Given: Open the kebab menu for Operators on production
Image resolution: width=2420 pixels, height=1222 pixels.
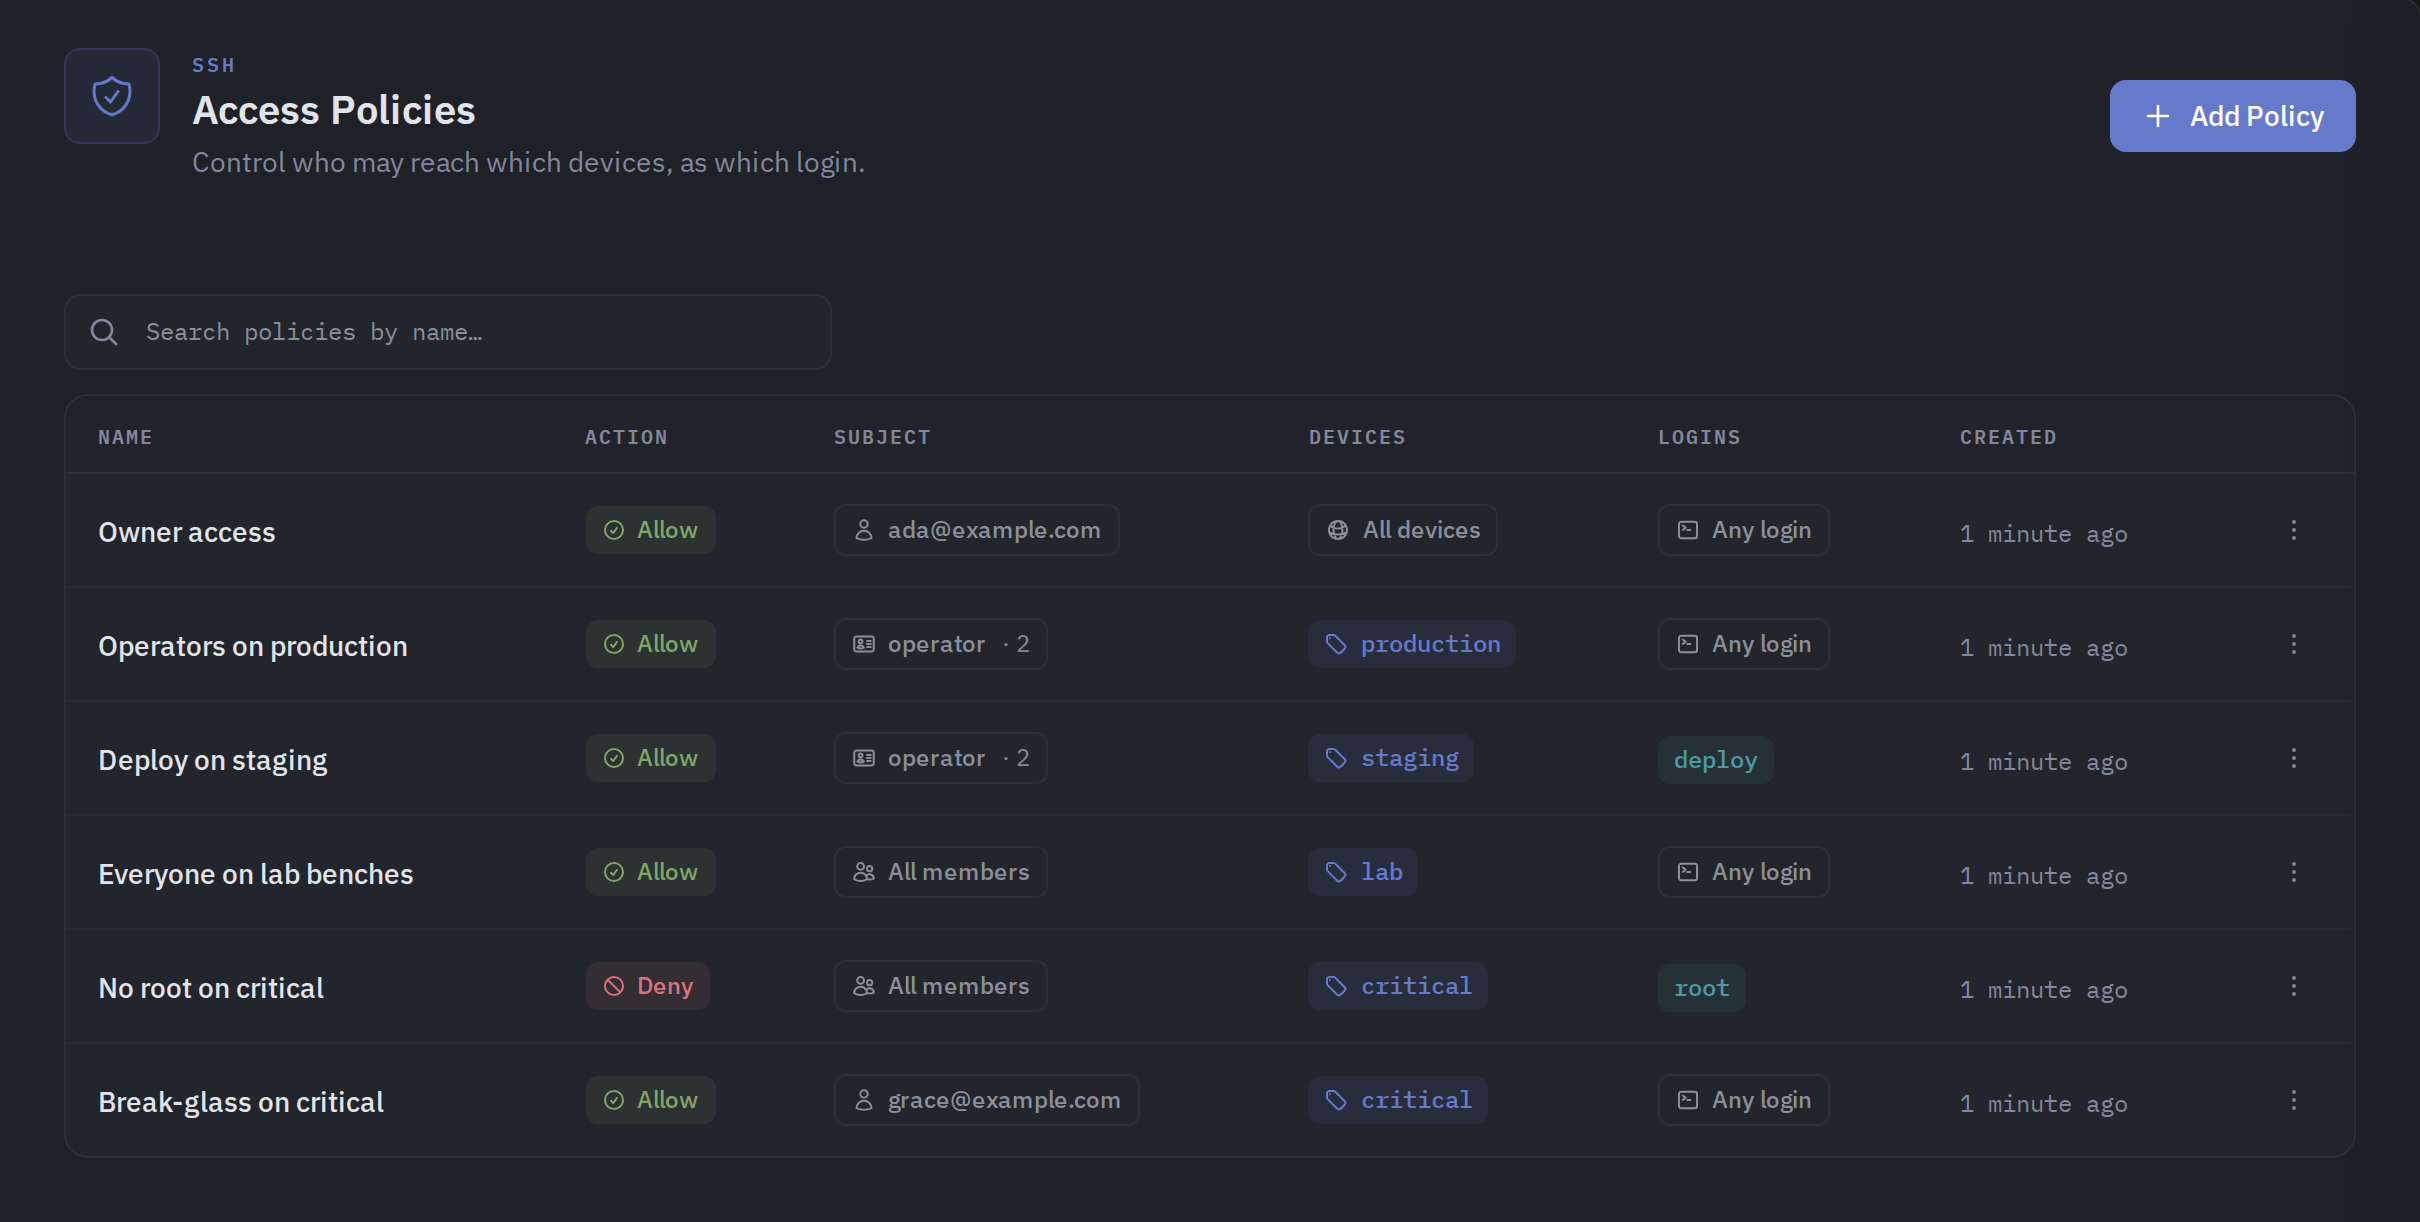Looking at the screenshot, I should (2294, 644).
